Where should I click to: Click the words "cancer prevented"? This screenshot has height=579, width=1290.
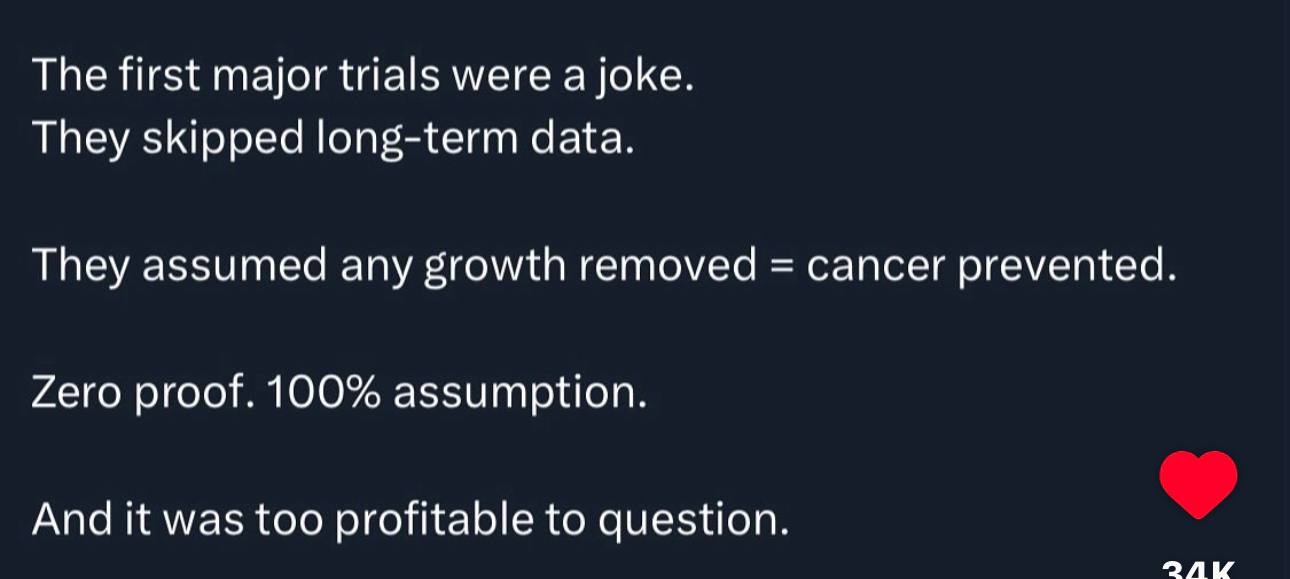[987, 266]
